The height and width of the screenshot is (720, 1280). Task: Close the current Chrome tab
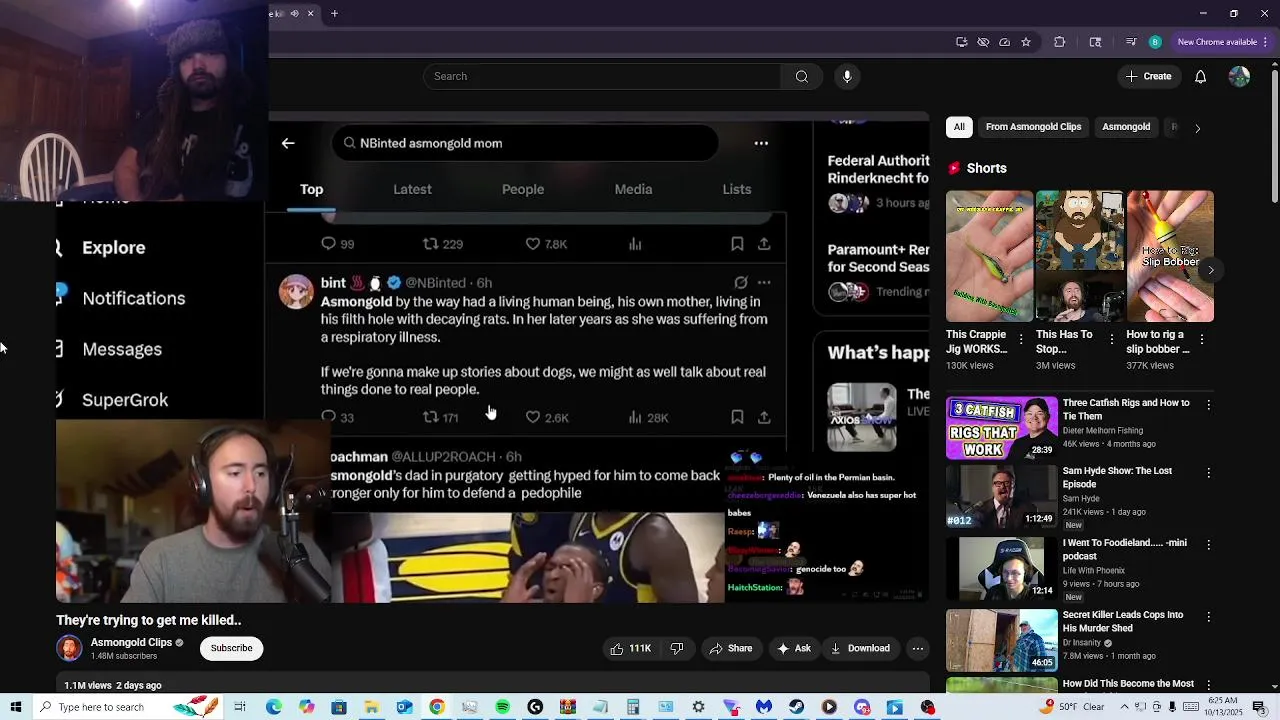coord(310,13)
